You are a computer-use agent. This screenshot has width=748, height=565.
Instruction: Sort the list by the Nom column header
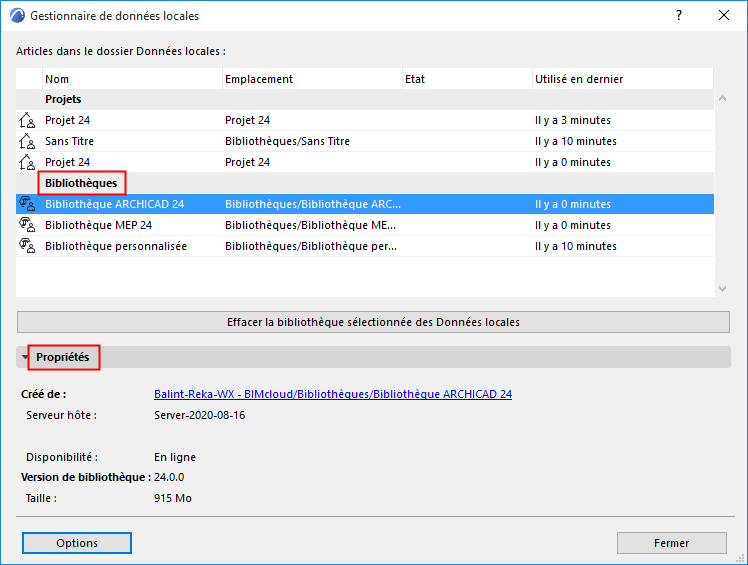(132, 79)
